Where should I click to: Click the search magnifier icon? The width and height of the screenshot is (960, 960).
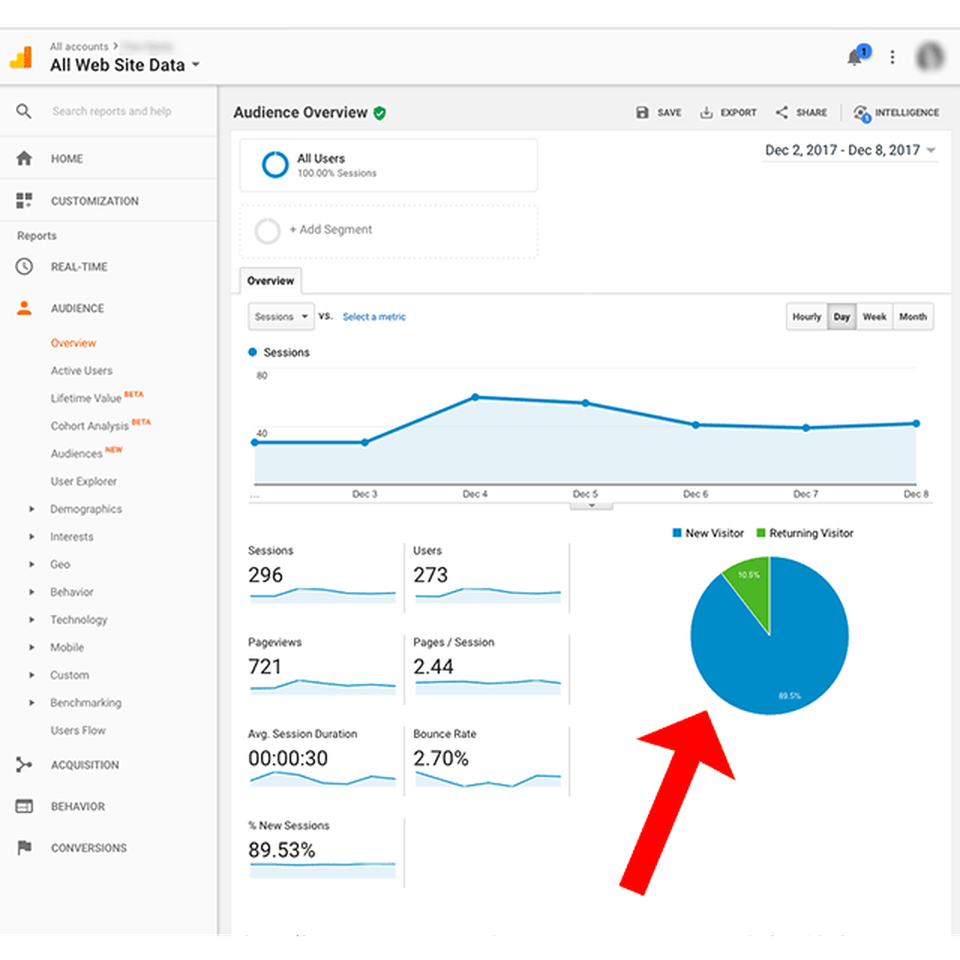click(23, 111)
